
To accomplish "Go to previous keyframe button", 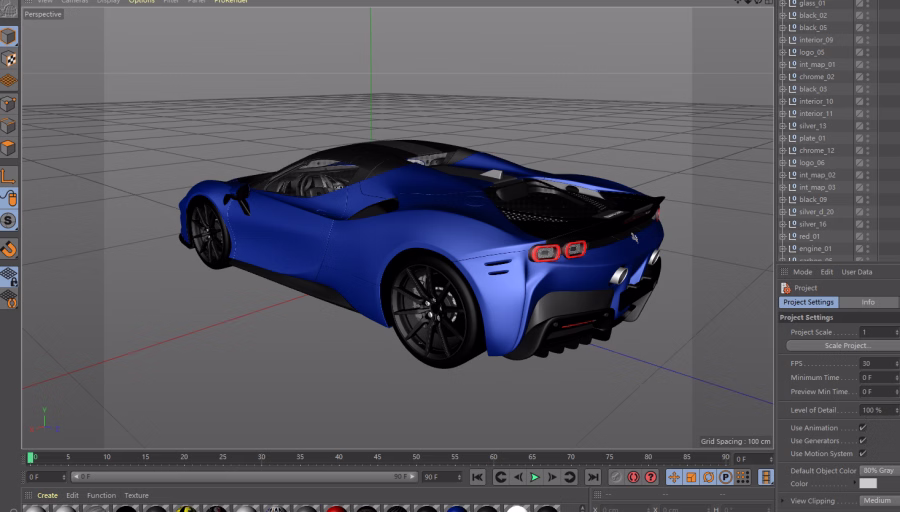I will pos(501,477).
